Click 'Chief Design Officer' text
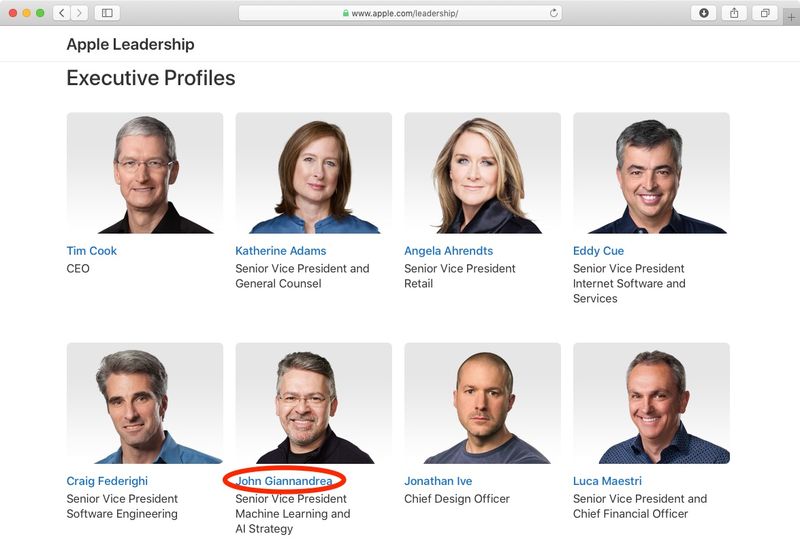 (457, 498)
